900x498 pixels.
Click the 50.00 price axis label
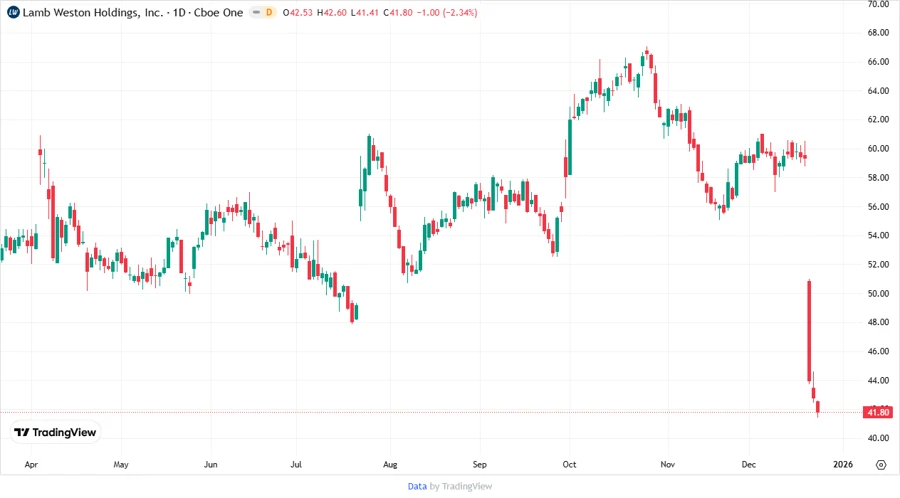pyautogui.click(x=878, y=293)
